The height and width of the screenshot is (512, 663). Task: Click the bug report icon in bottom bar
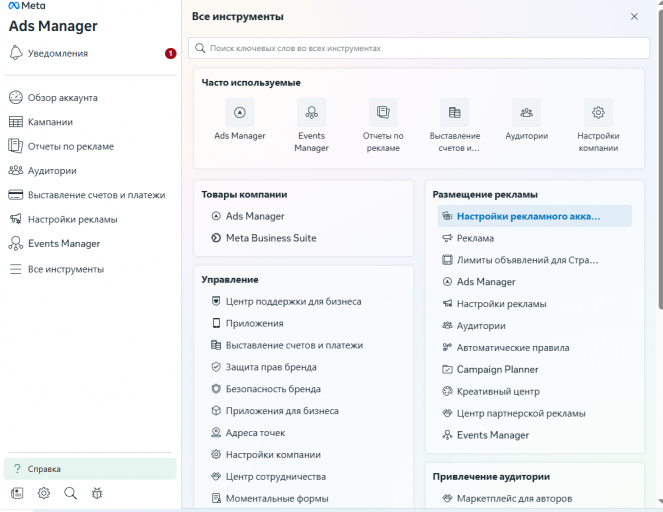97,493
